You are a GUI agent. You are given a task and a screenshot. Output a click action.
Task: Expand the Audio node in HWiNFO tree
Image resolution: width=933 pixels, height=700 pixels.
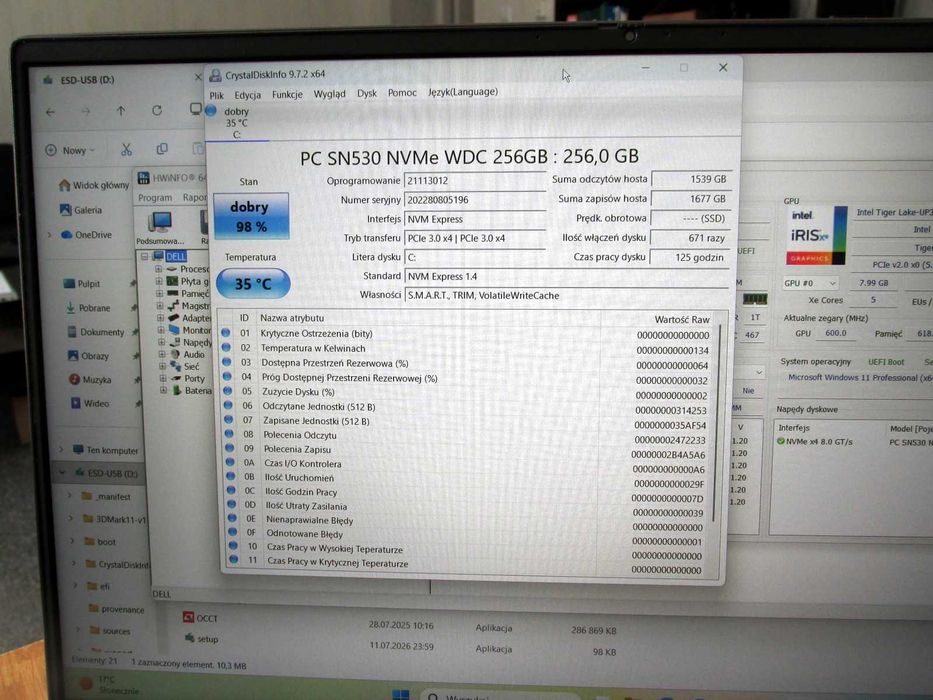tap(161, 354)
